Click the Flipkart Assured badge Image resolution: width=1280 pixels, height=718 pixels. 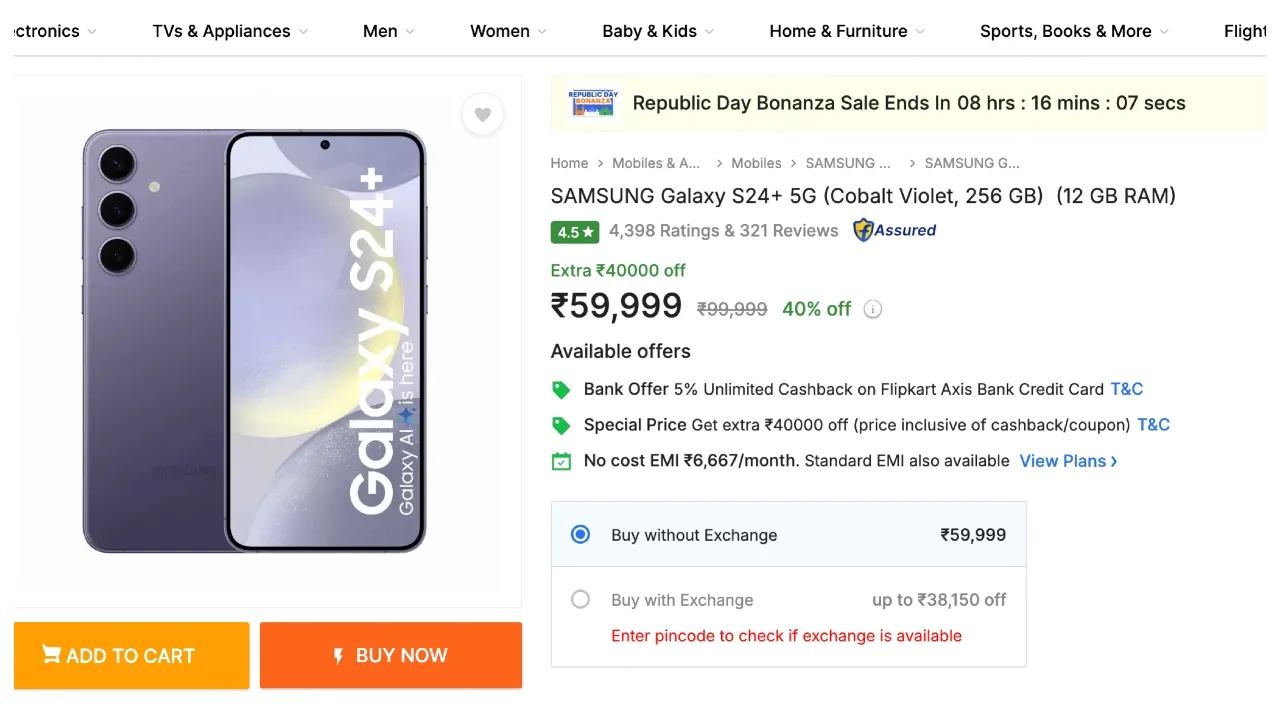894,231
